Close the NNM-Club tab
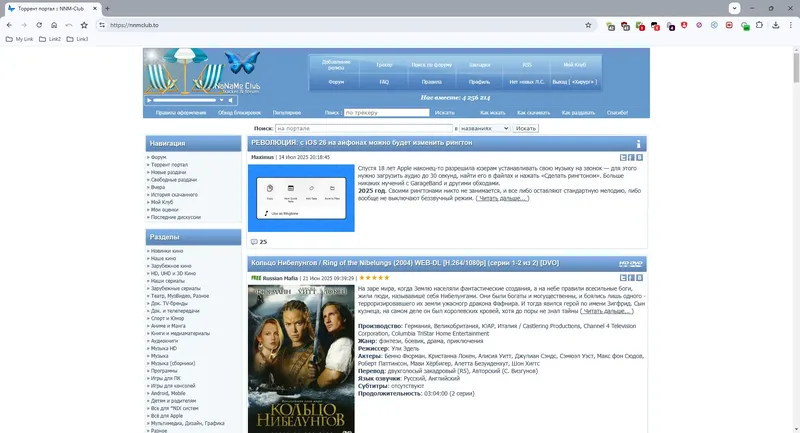 coord(95,9)
